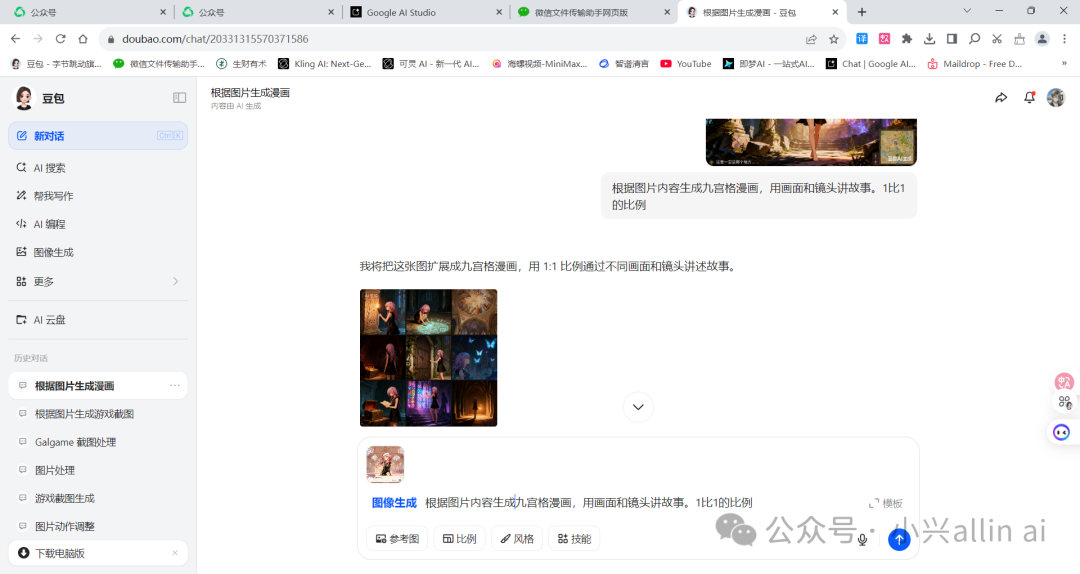Open browser extensions puzzle icon
1080x574 pixels.
pos(906,39)
